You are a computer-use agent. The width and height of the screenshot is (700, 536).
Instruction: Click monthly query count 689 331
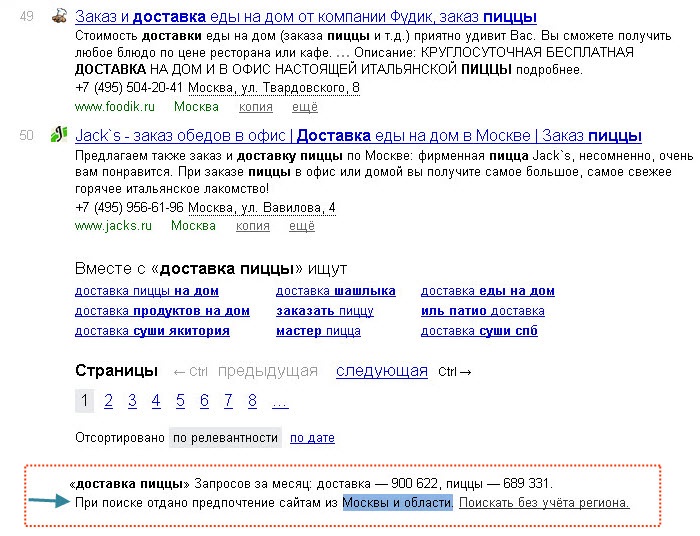click(526, 484)
